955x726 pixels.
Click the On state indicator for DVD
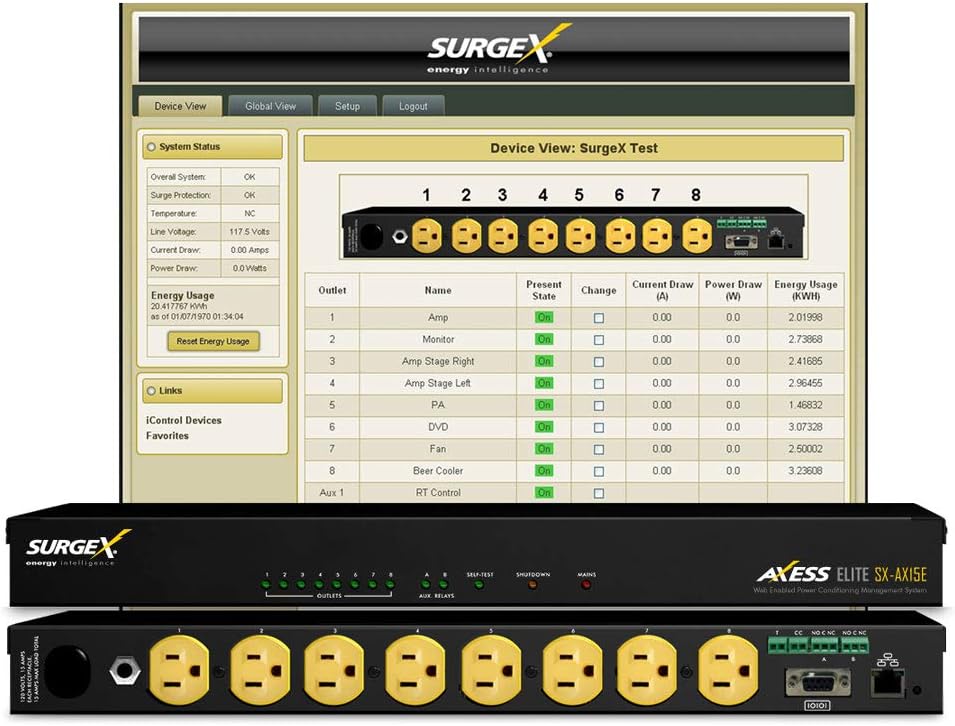(x=544, y=427)
